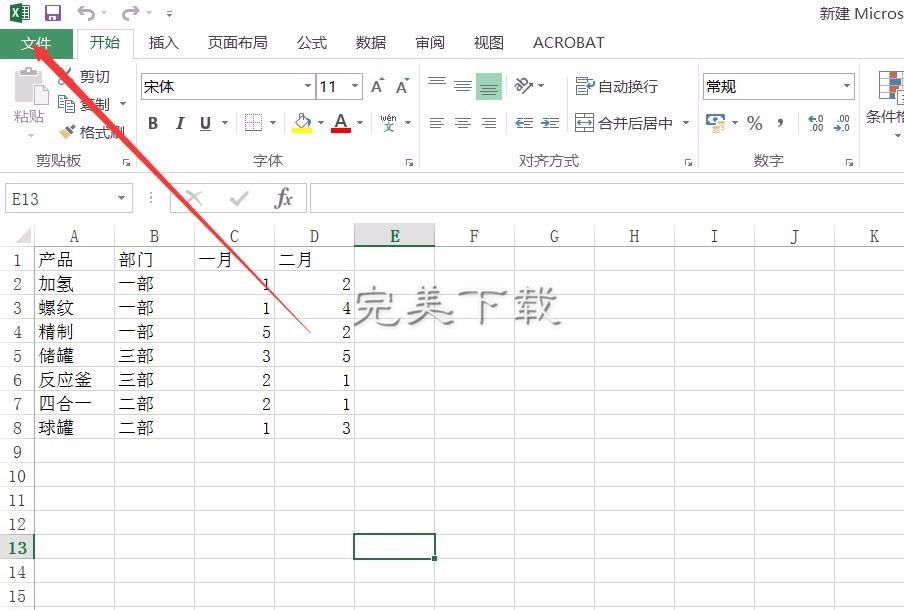Switch to the 页面布局 tab

(x=238, y=43)
